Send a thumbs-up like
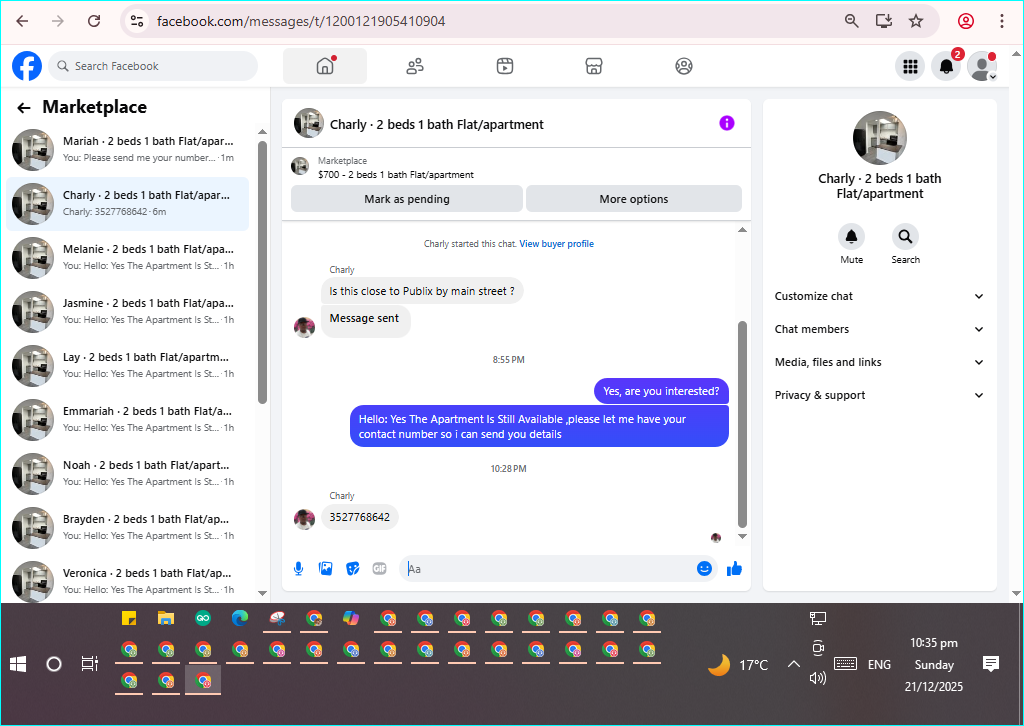 click(734, 569)
